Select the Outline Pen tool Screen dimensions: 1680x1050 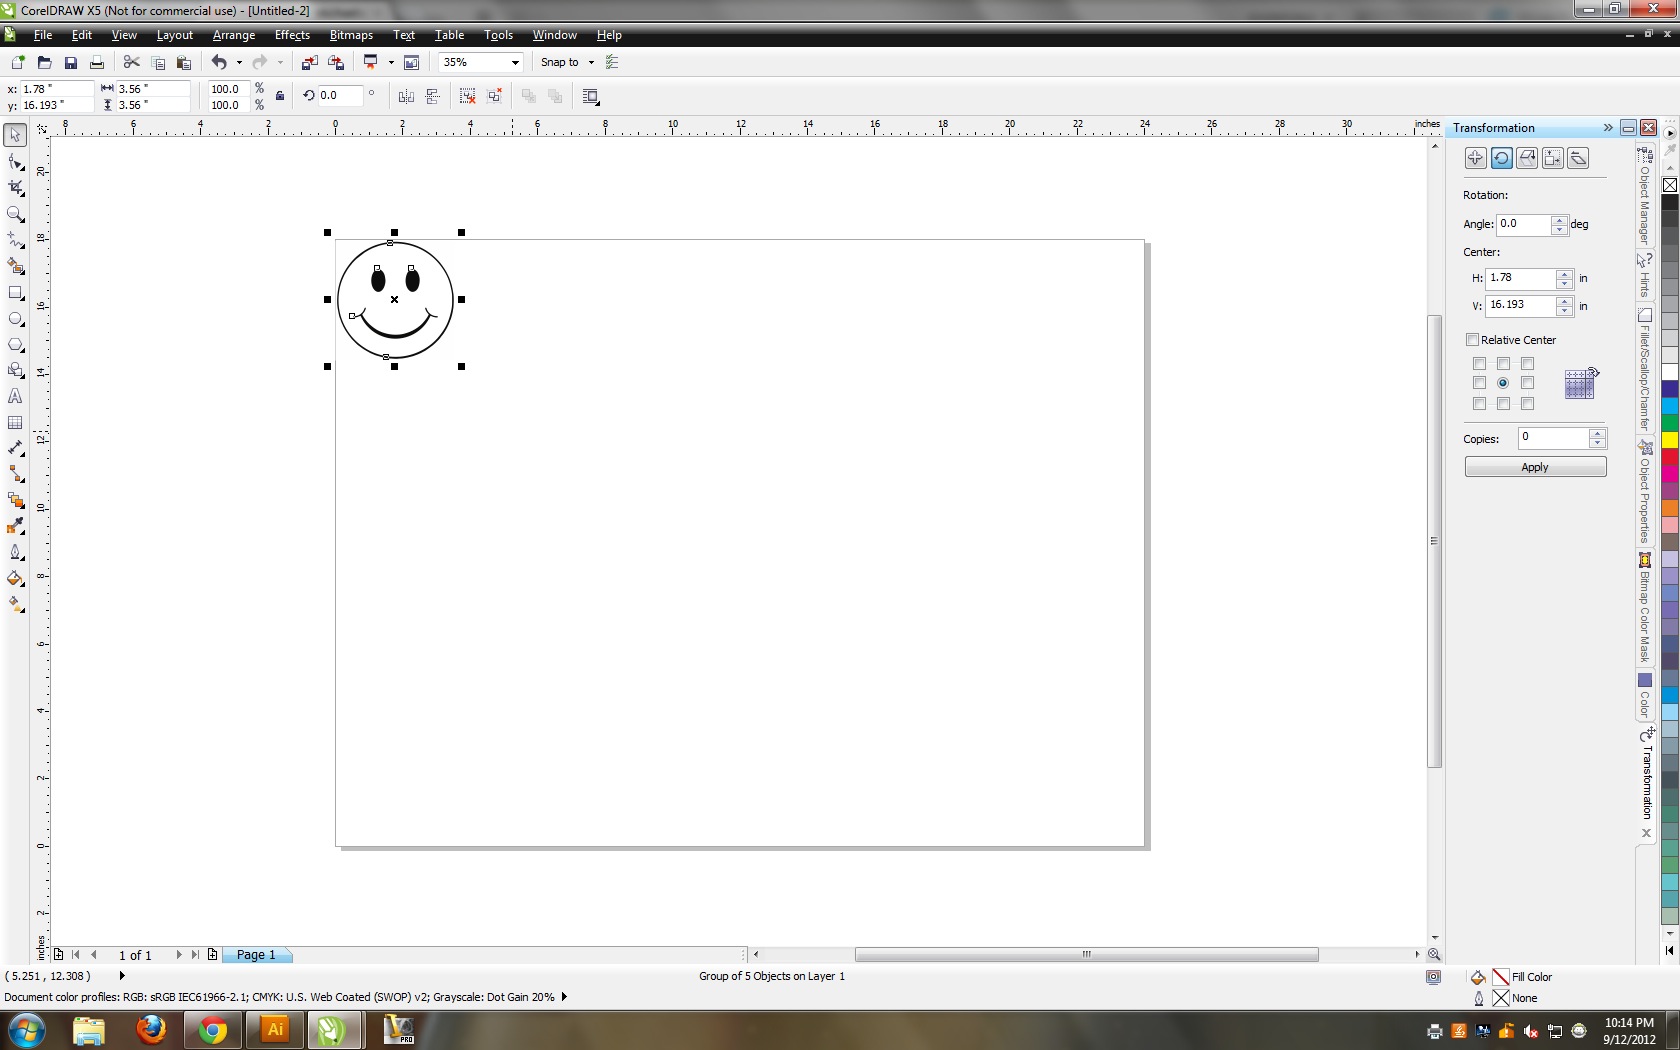click(15, 553)
